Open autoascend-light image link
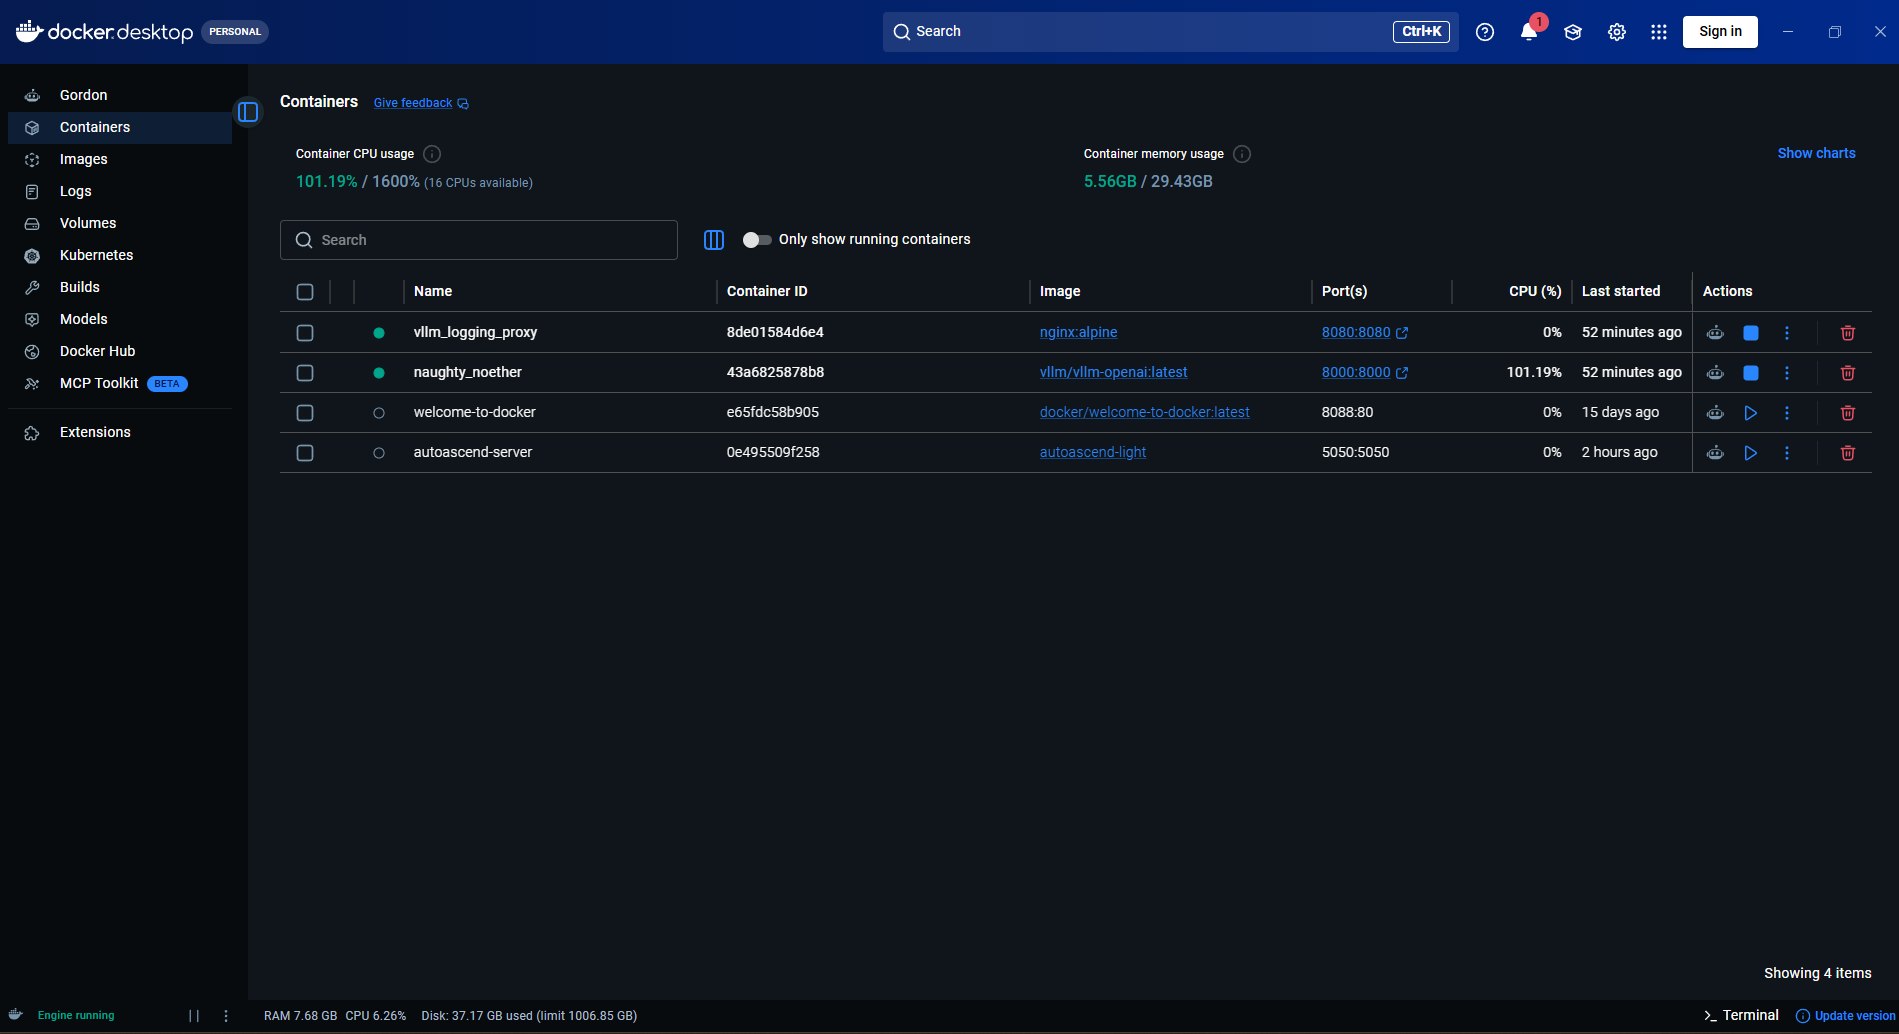1899x1034 pixels. (1092, 452)
